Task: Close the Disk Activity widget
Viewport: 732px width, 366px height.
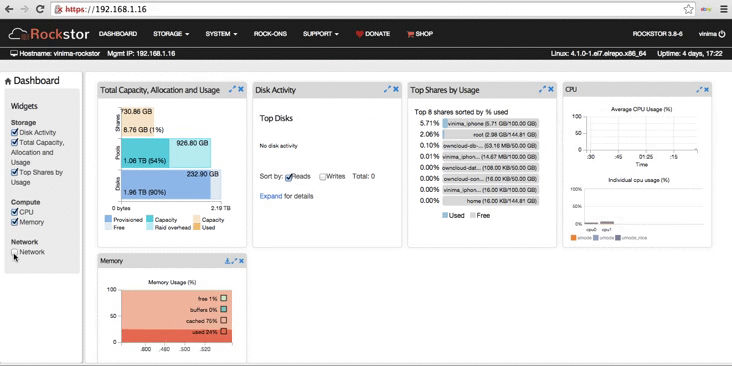Action: click(x=396, y=89)
